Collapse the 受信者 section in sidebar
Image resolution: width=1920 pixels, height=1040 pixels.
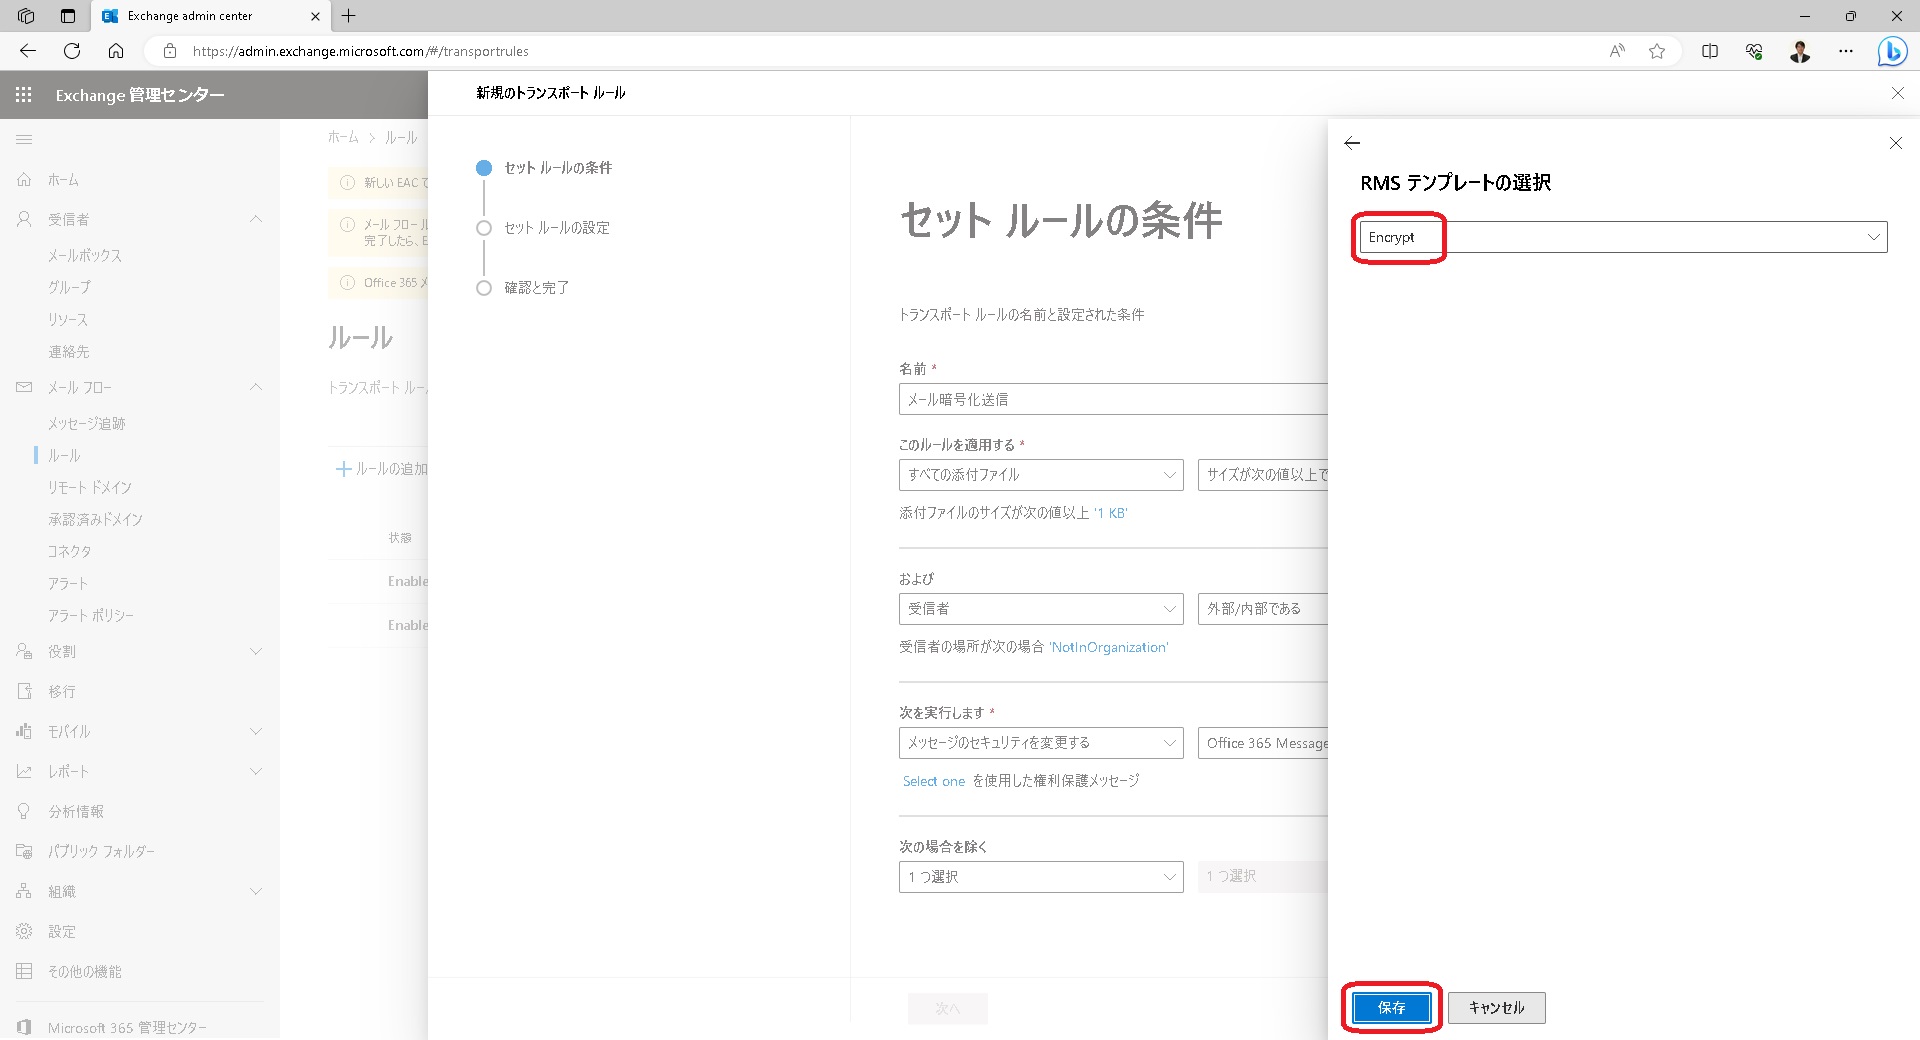click(x=257, y=219)
